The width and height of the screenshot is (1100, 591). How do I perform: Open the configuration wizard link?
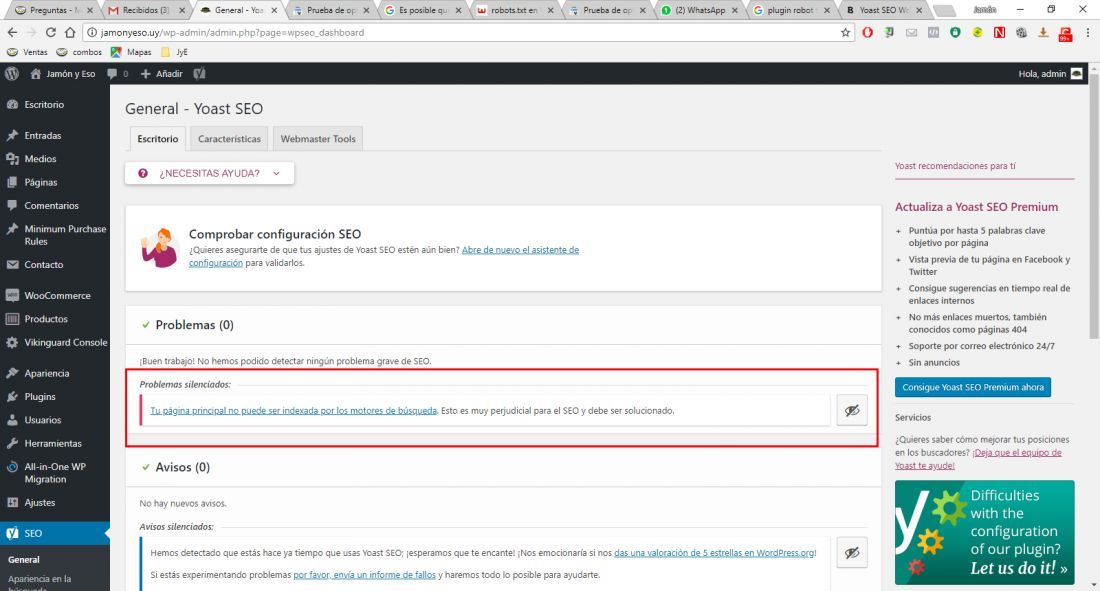384,256
